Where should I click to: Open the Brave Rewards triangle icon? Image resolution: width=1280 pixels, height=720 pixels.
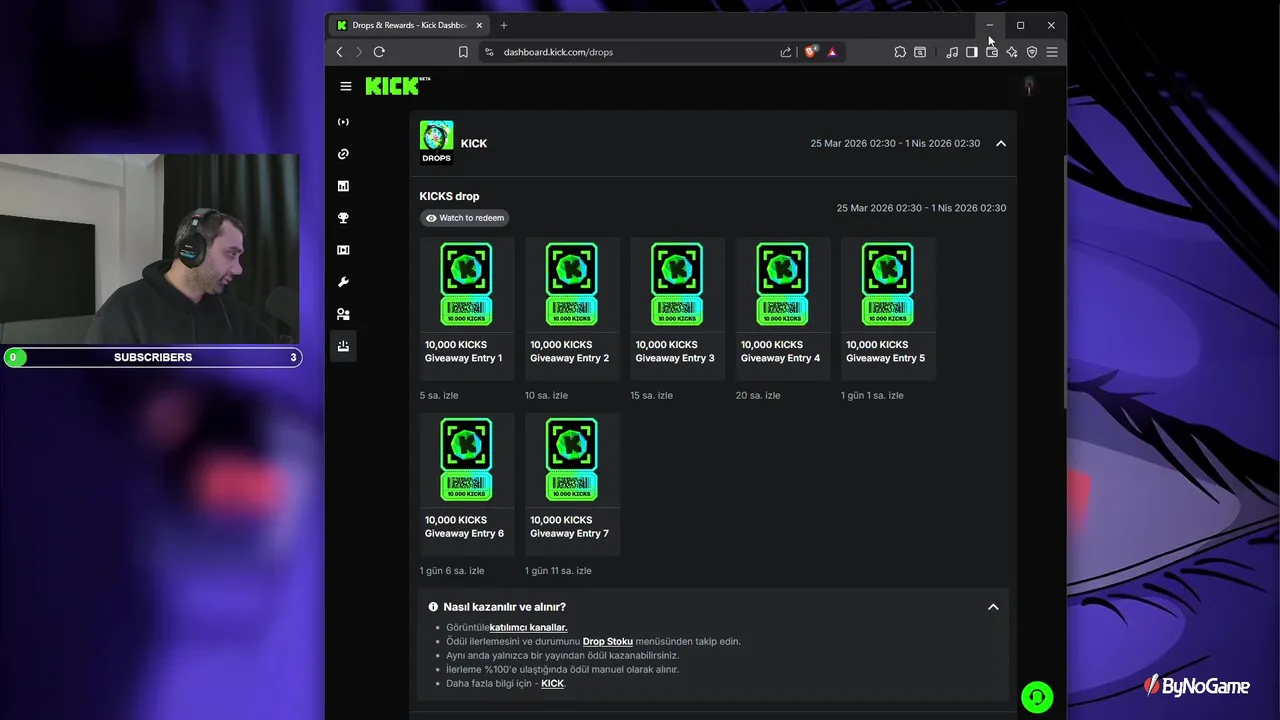click(832, 52)
